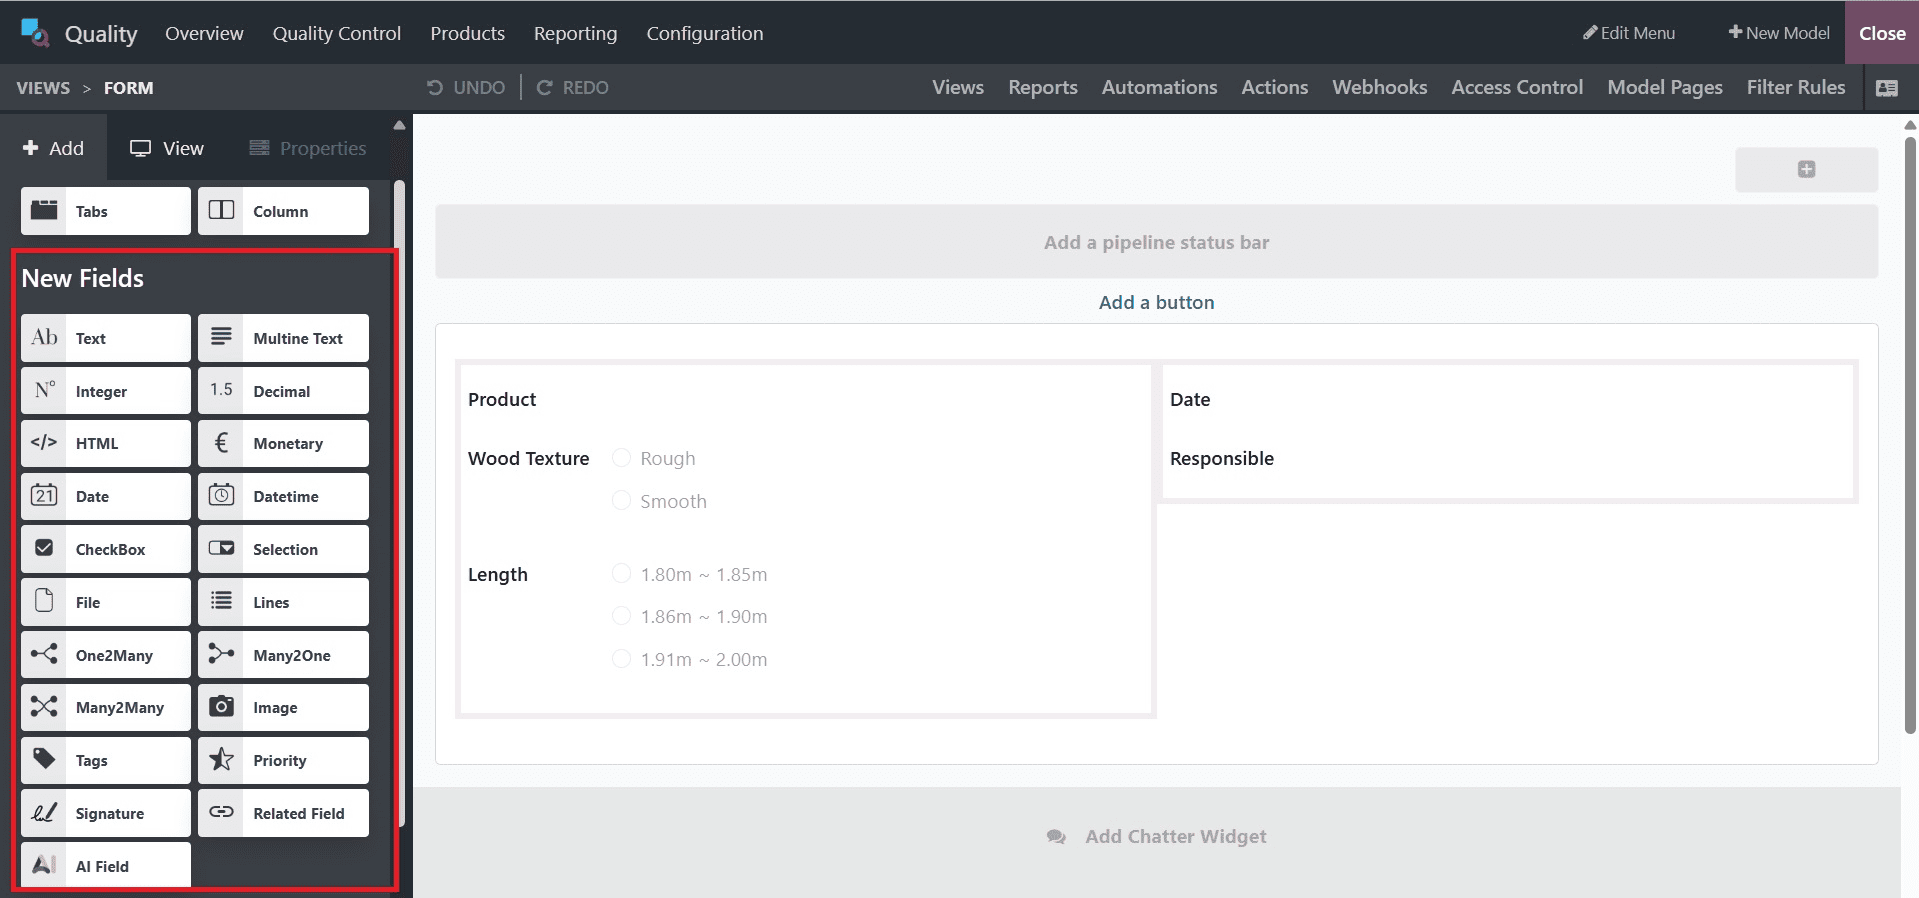Viewport: 1919px width, 898px height.
Task: Undo the last change
Action: 466,87
